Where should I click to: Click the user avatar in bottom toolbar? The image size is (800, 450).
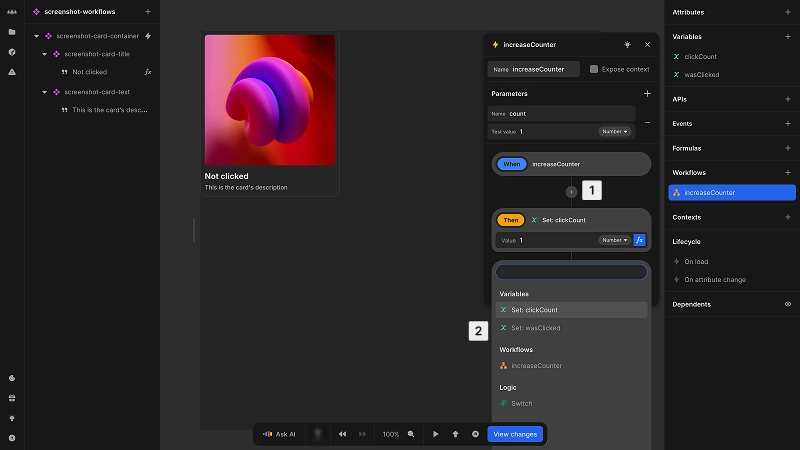coord(318,434)
